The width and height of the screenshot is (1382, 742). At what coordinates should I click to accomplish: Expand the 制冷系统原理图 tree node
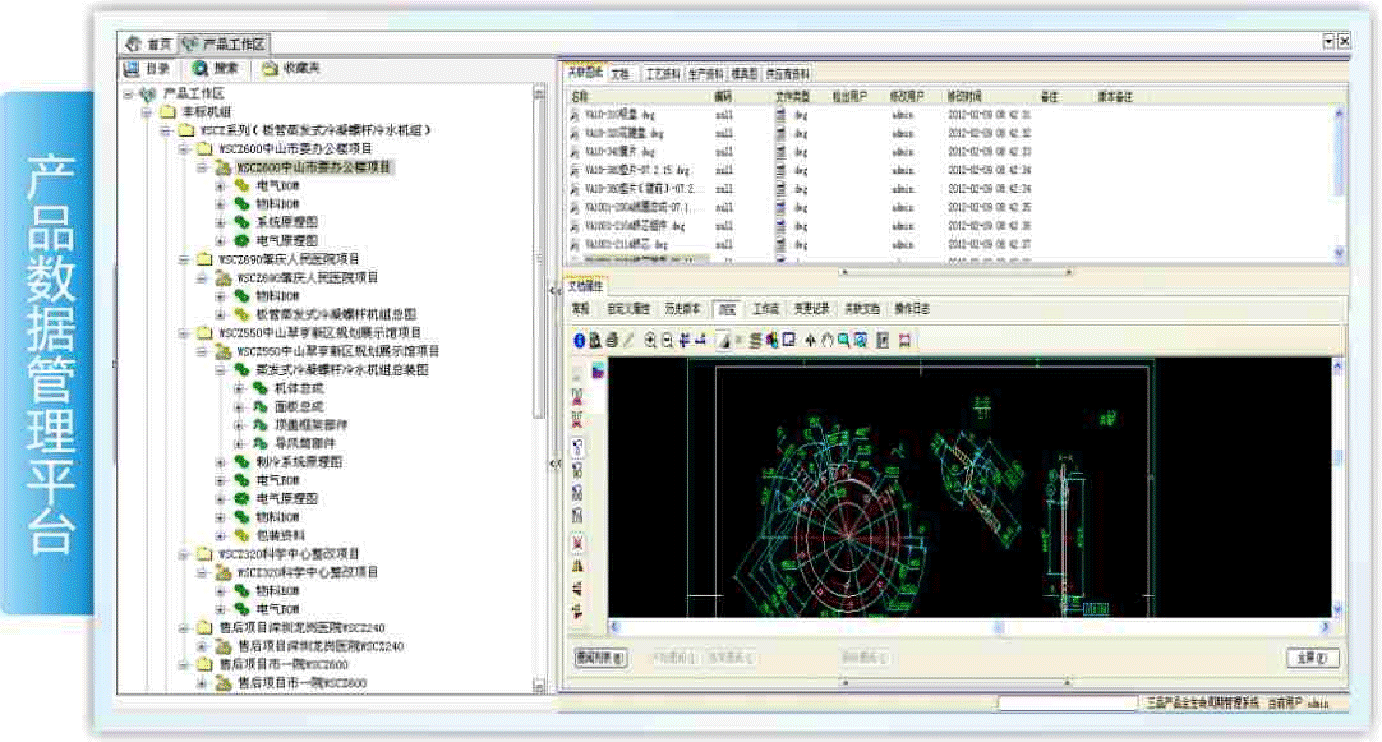[220, 462]
